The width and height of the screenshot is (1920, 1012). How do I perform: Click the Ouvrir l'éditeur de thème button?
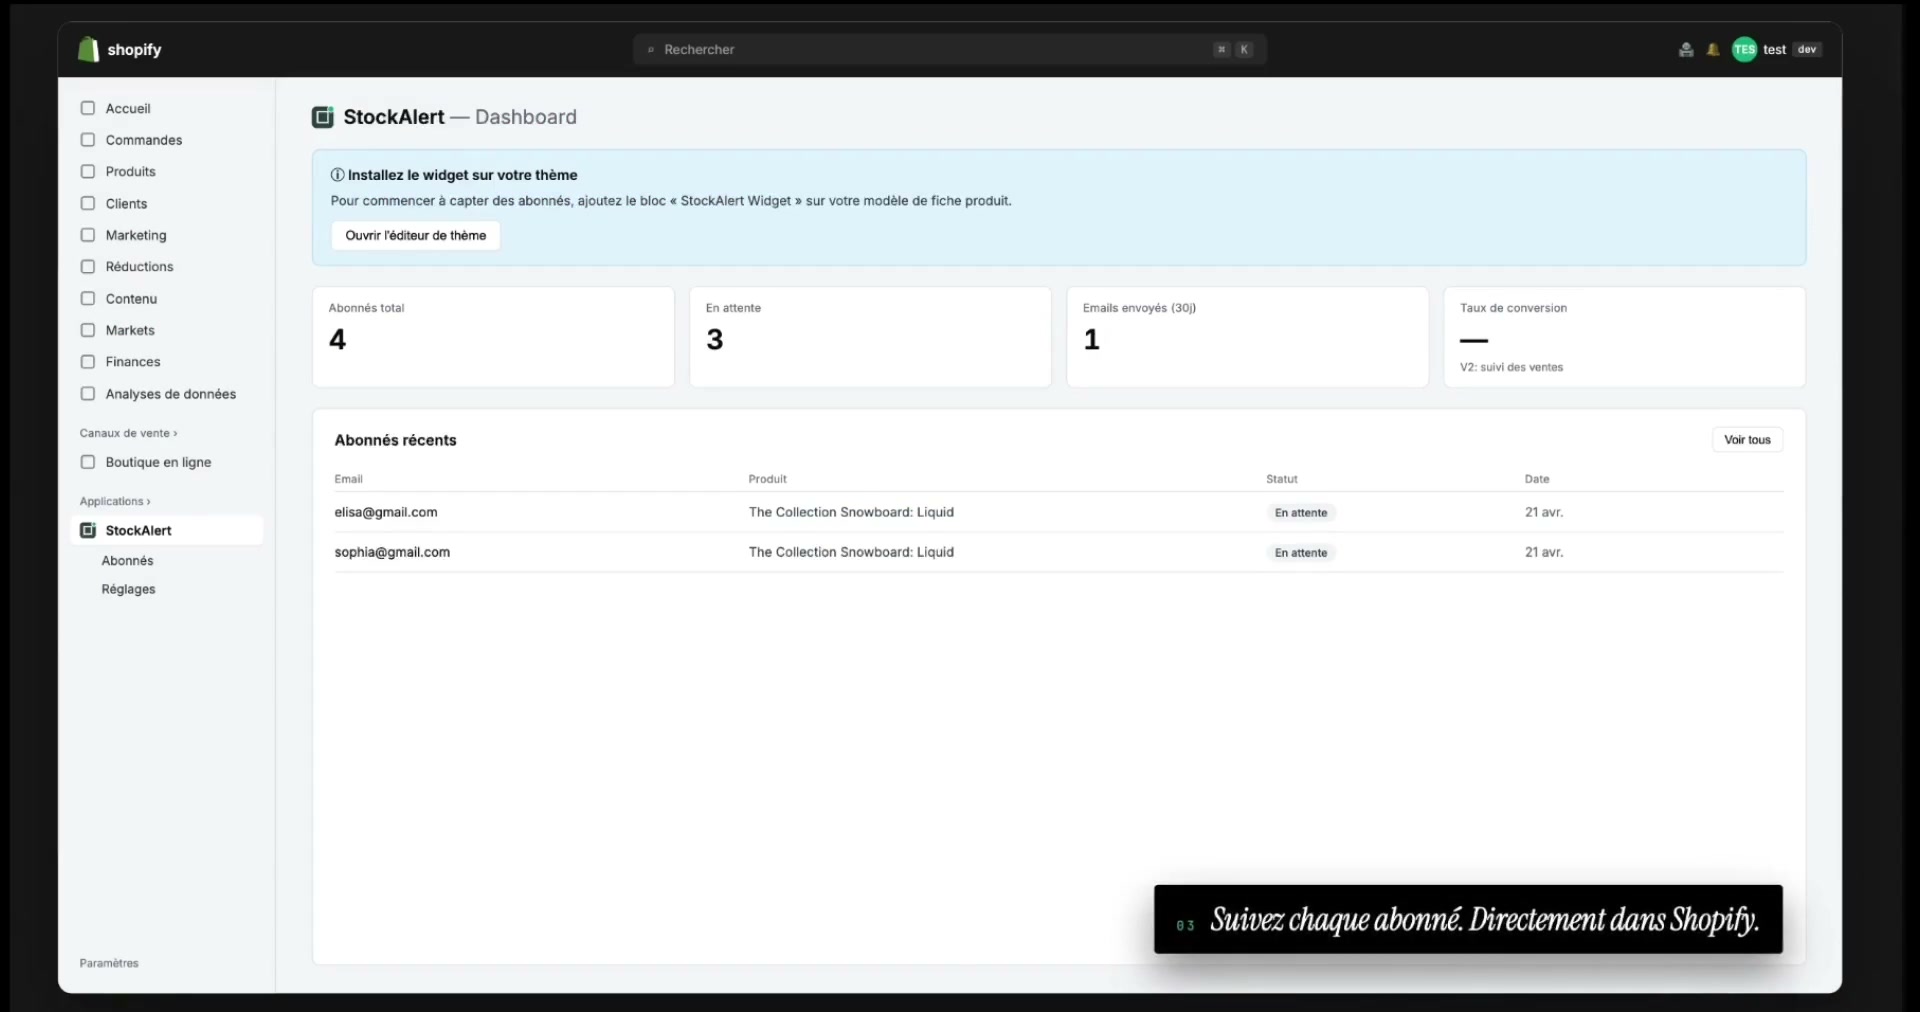[x=416, y=236]
